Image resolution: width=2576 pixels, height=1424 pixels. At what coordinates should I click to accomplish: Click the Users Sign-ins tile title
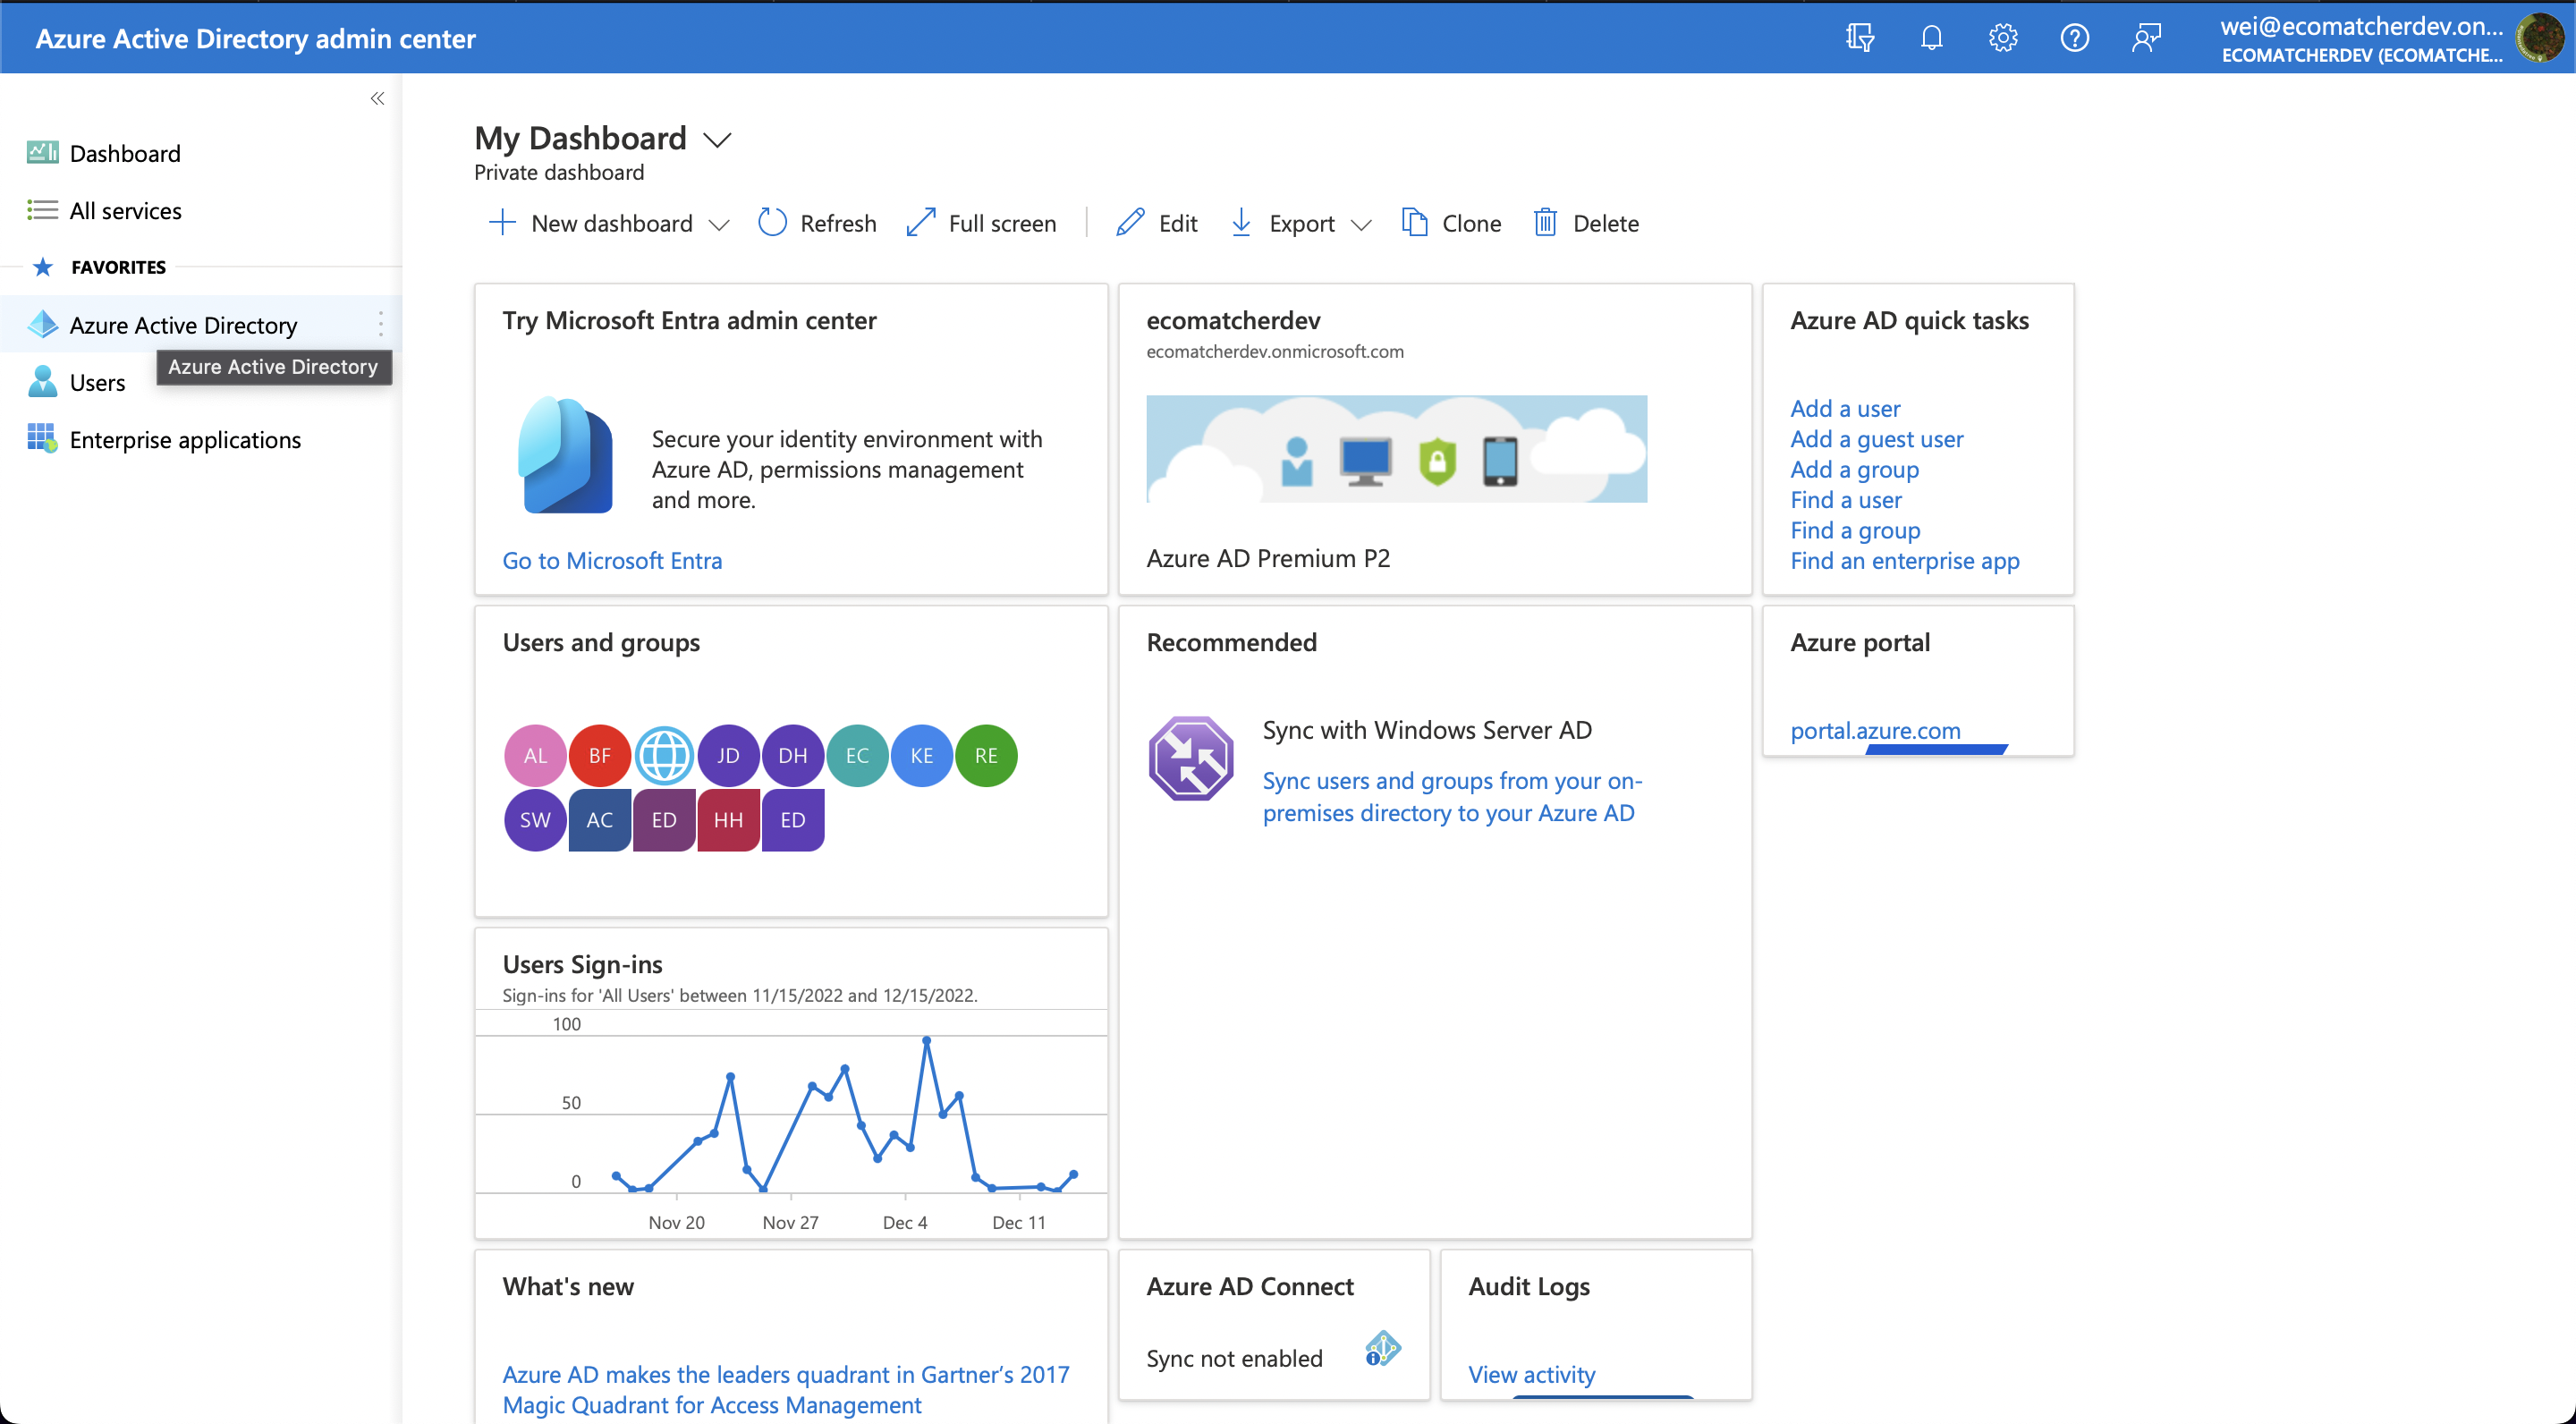(582, 964)
